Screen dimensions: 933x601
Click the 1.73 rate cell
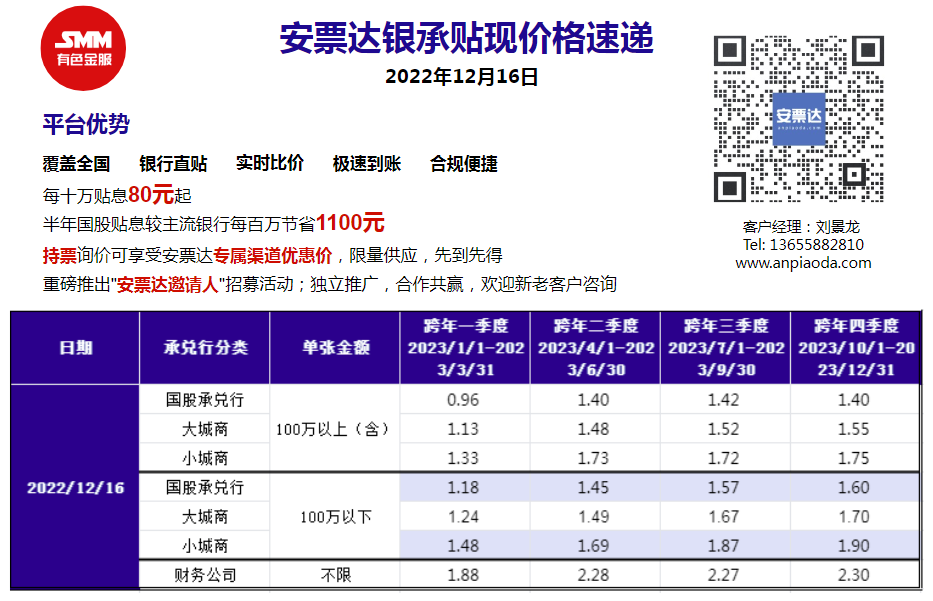coord(594,458)
